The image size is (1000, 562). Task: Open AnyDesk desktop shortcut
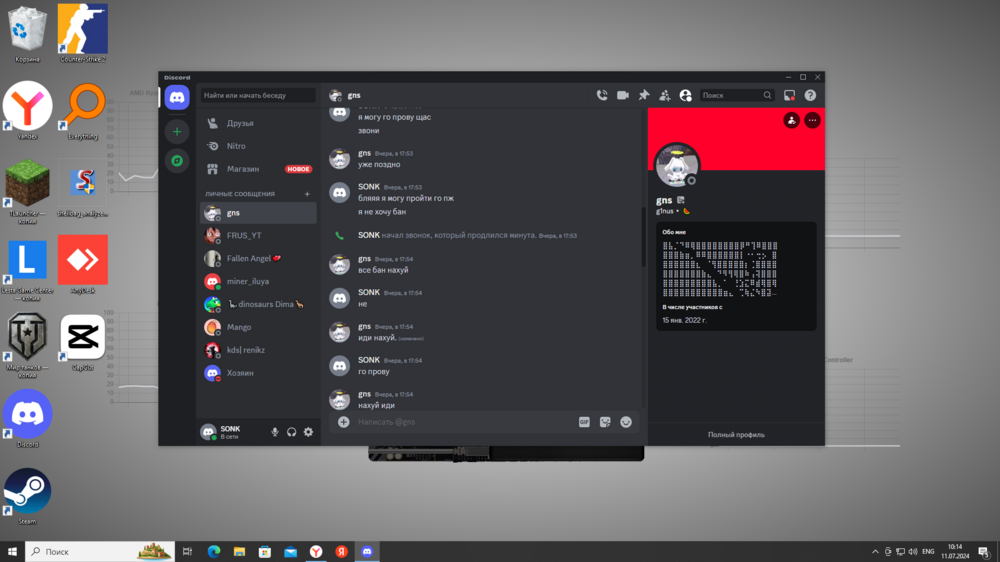[82, 264]
